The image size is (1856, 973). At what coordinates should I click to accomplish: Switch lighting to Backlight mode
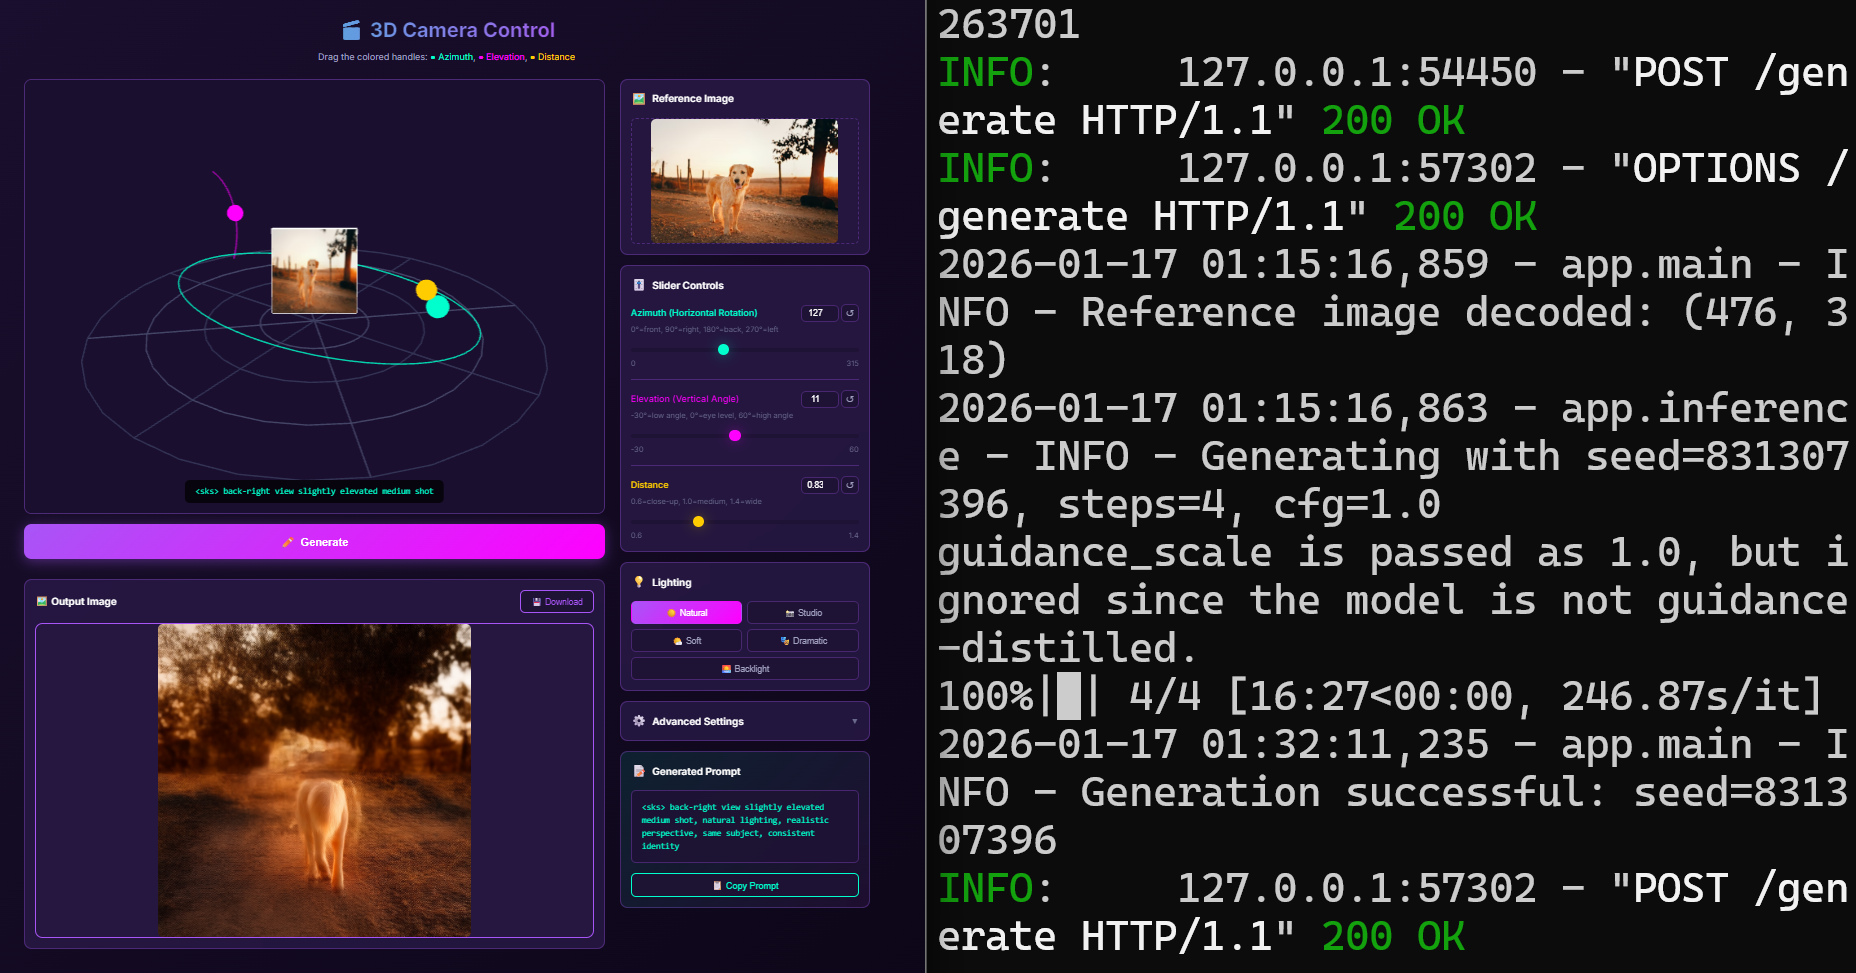(x=744, y=668)
